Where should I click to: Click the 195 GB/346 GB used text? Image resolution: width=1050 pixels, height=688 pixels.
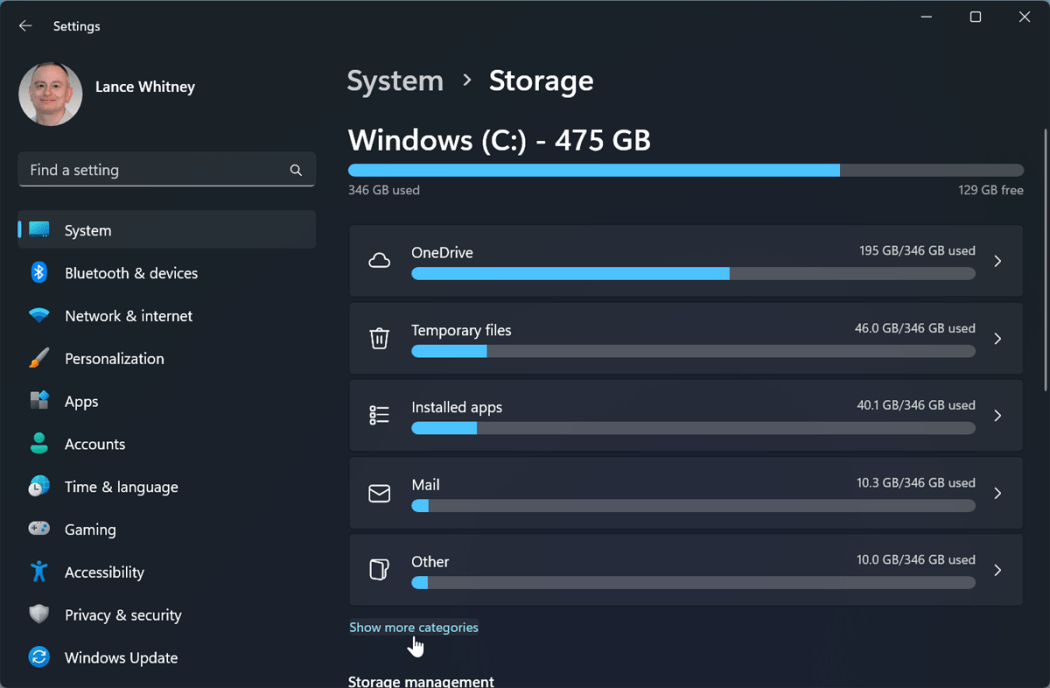(x=917, y=251)
